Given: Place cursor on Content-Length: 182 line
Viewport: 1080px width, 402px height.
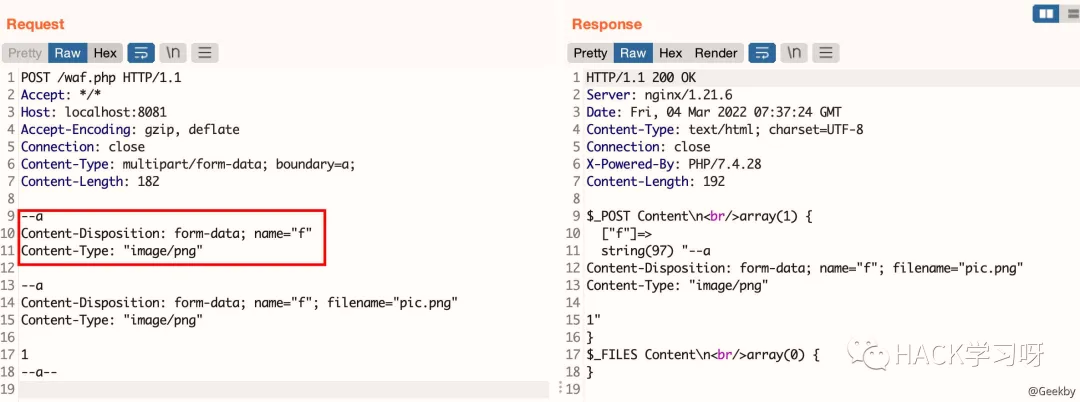Looking at the screenshot, I should (x=90, y=181).
